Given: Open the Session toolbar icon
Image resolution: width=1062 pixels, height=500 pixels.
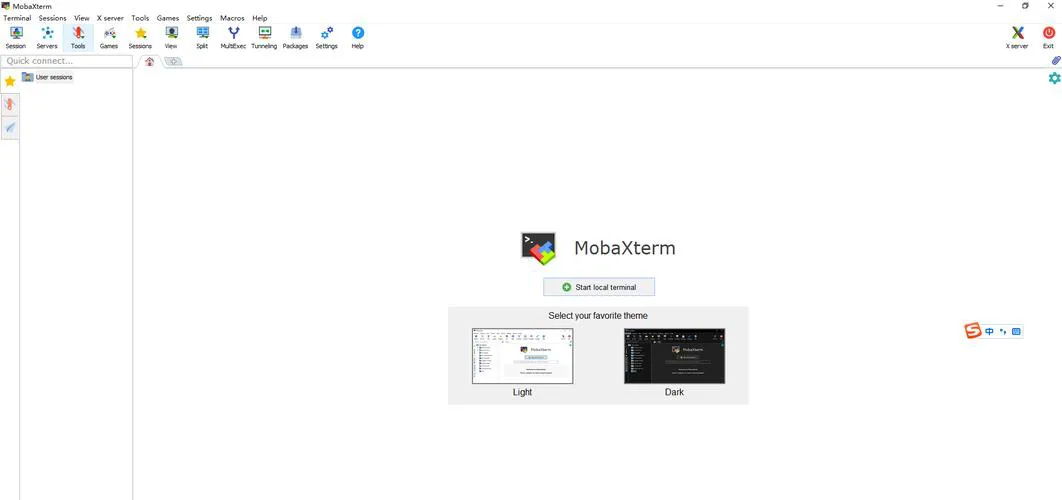Looking at the screenshot, I should click(16, 37).
